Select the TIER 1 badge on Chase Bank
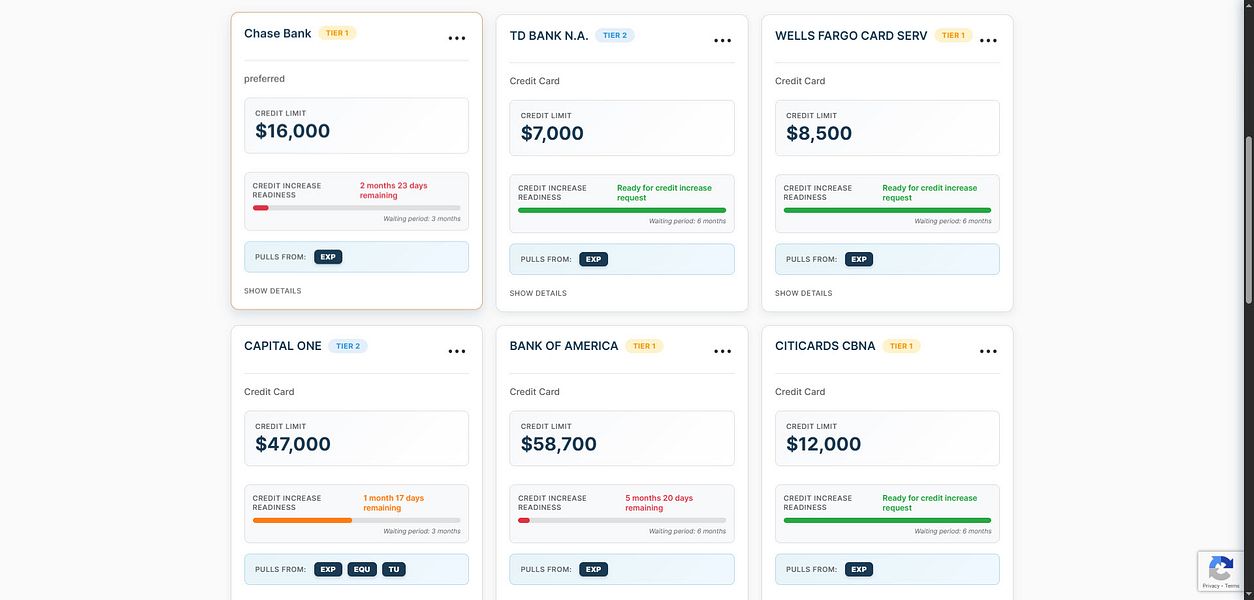Screen dimensions: 1254x600 (335, 32)
